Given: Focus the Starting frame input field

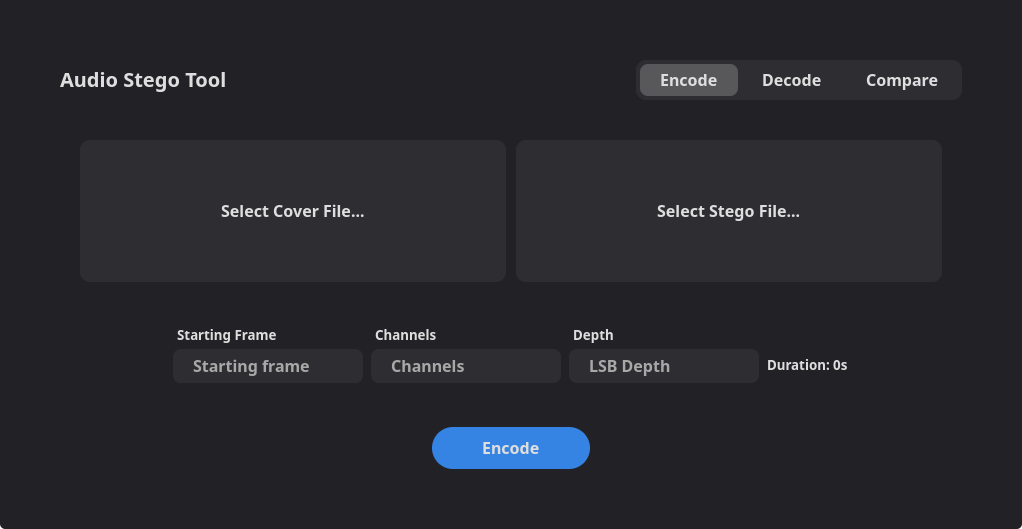Looking at the screenshot, I should (x=268, y=366).
